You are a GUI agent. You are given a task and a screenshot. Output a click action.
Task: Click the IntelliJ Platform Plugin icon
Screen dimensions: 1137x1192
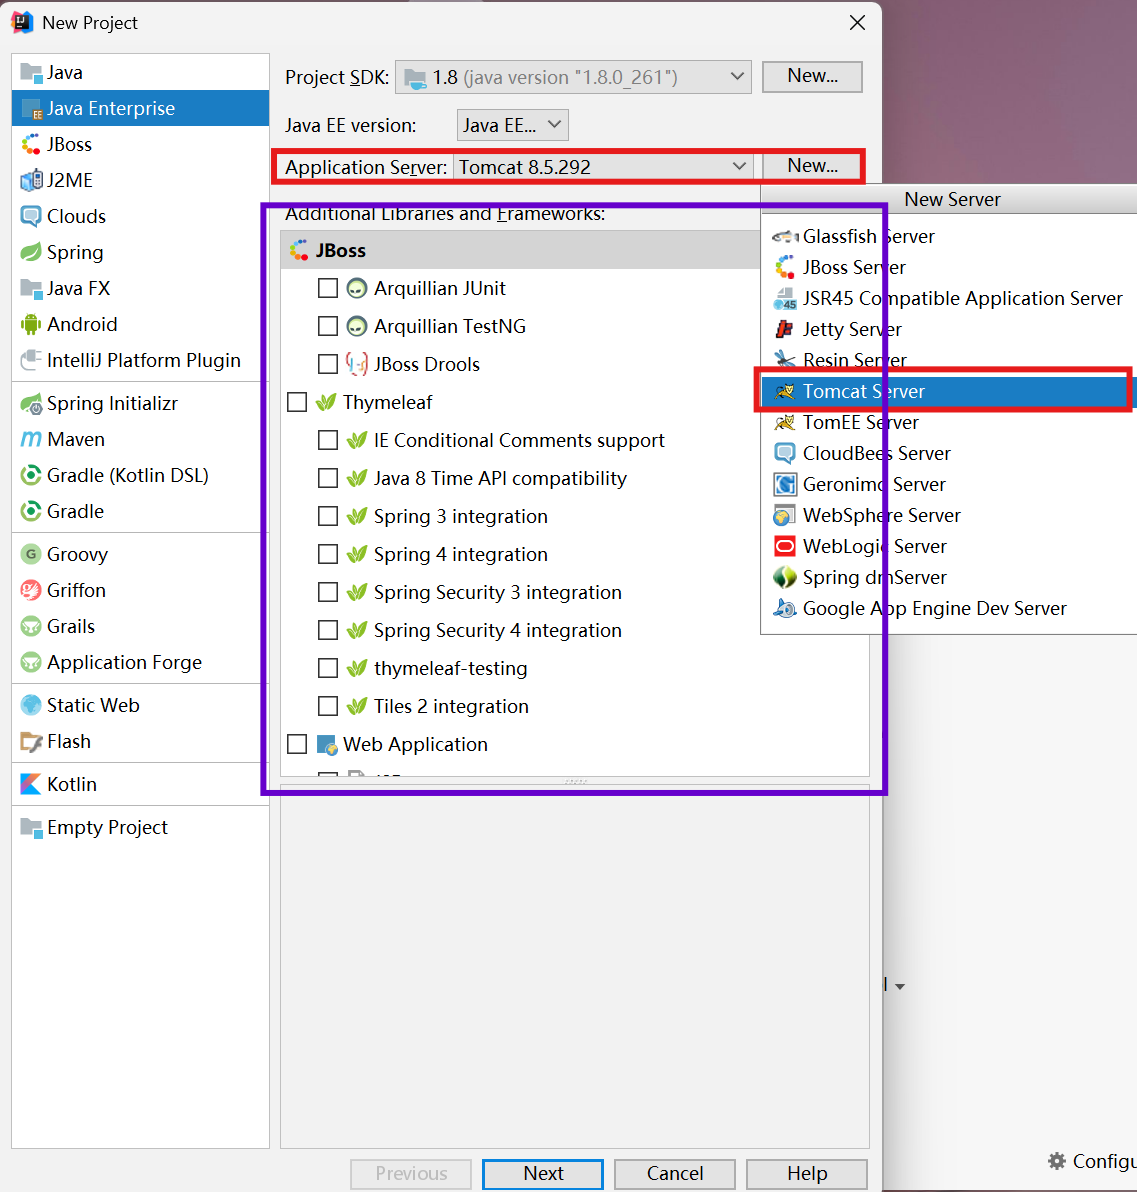pyautogui.click(x=31, y=360)
